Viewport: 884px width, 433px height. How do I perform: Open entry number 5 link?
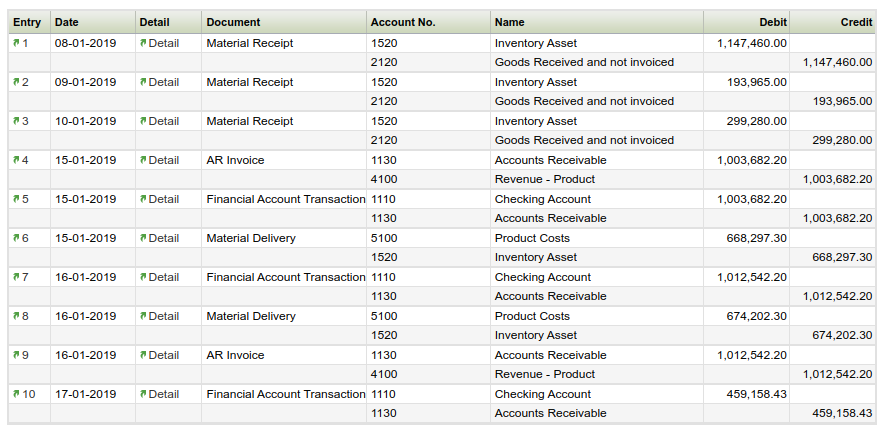coord(25,199)
